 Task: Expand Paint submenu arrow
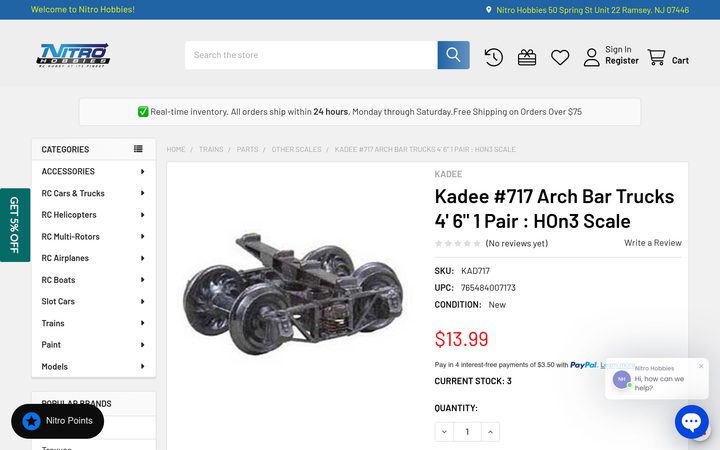142,345
